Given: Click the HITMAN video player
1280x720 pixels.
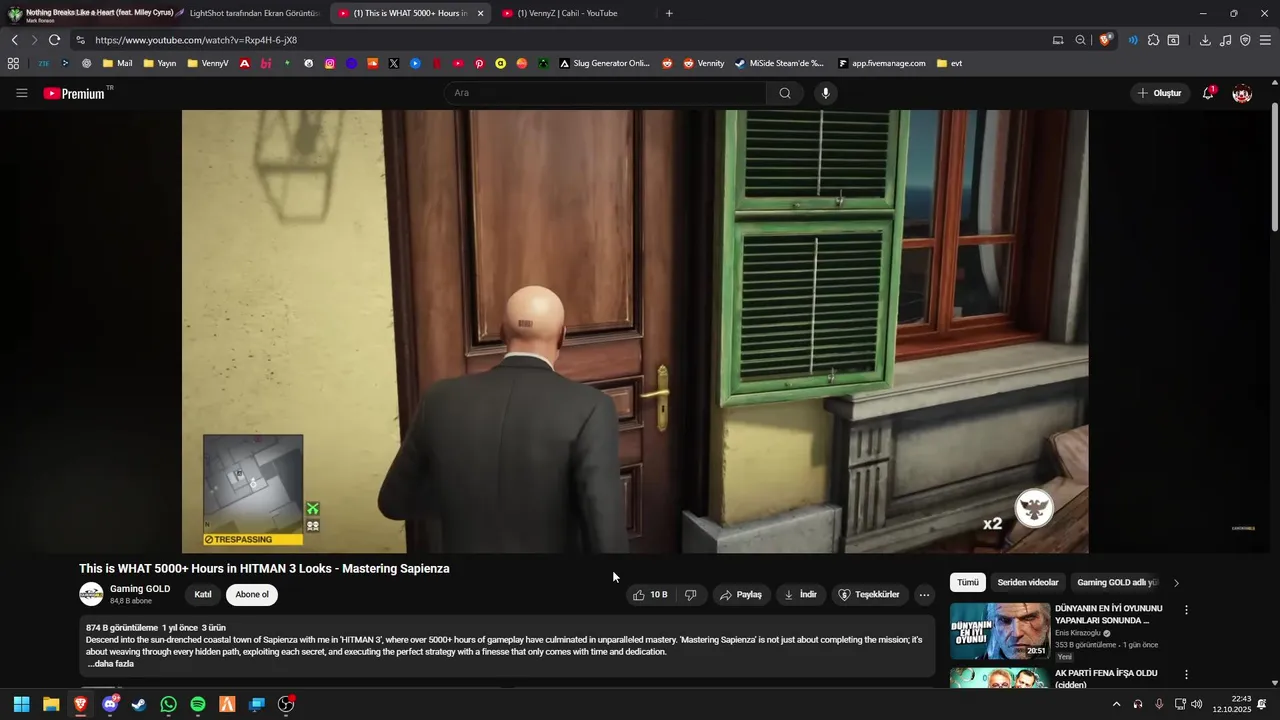Looking at the screenshot, I should pyautogui.click(x=635, y=331).
